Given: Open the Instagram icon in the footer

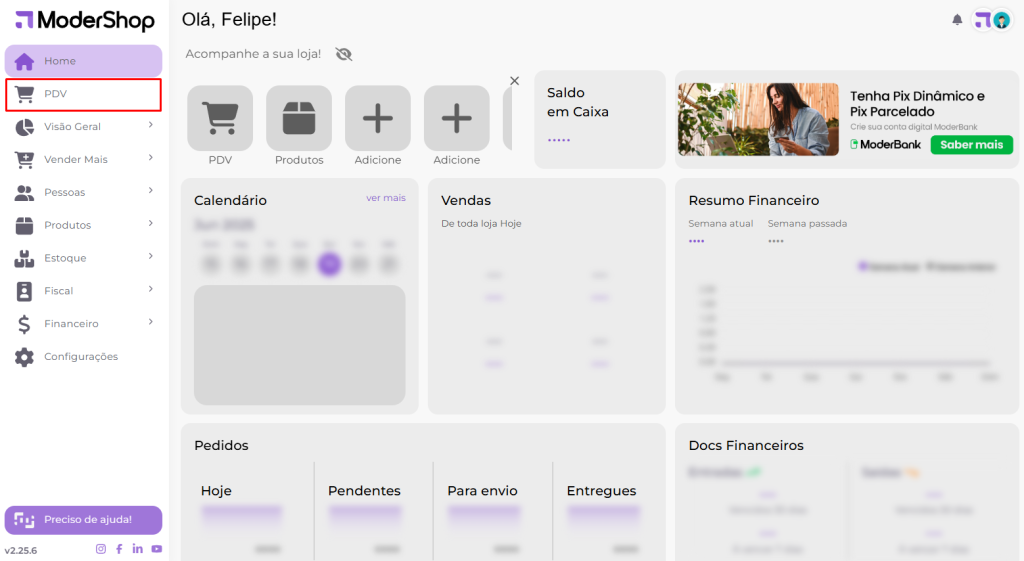Looking at the screenshot, I should coord(101,549).
